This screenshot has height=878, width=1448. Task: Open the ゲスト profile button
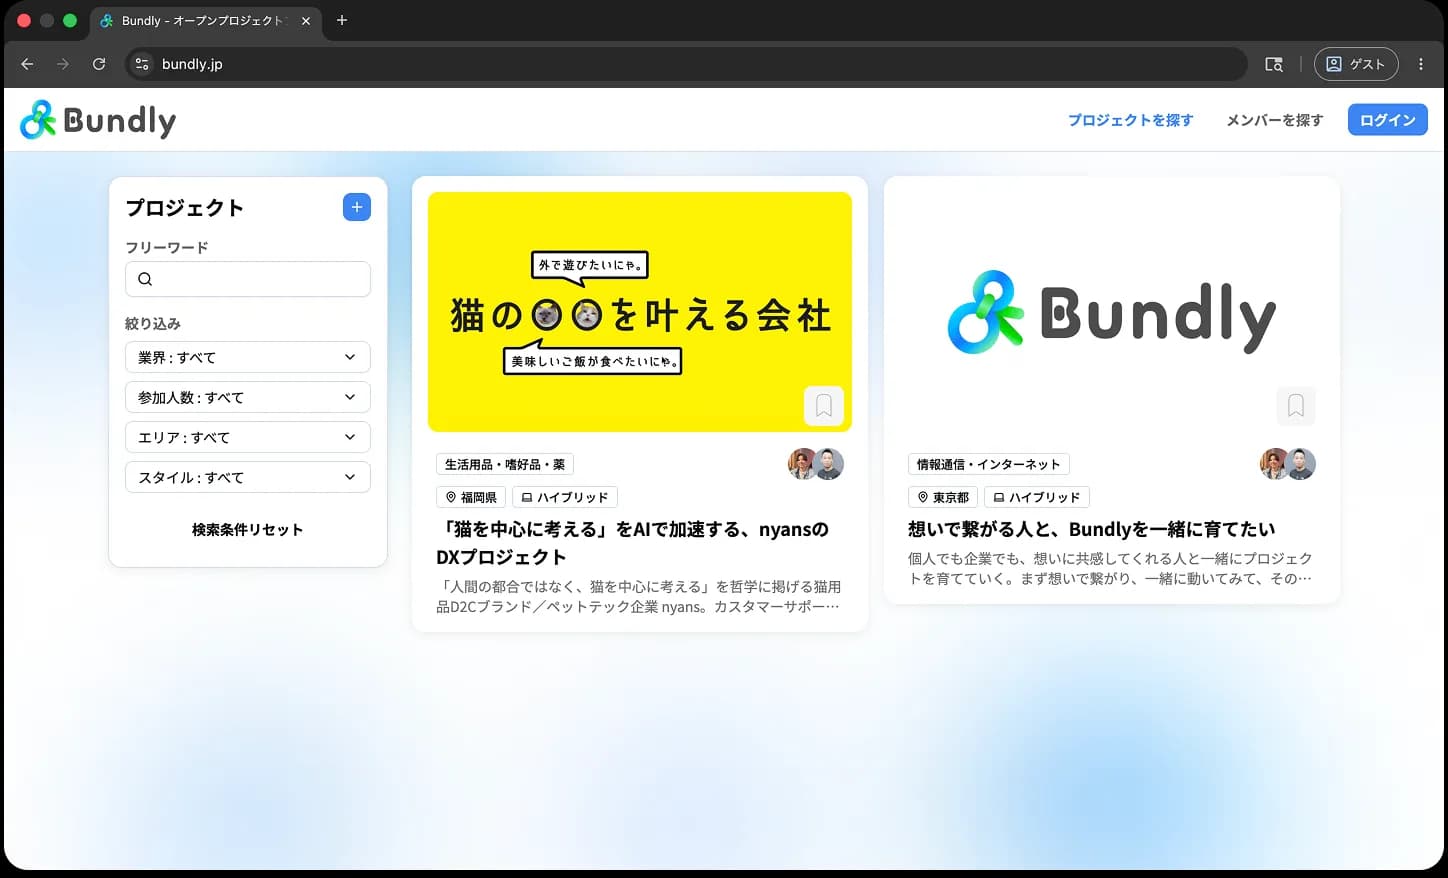[1356, 64]
